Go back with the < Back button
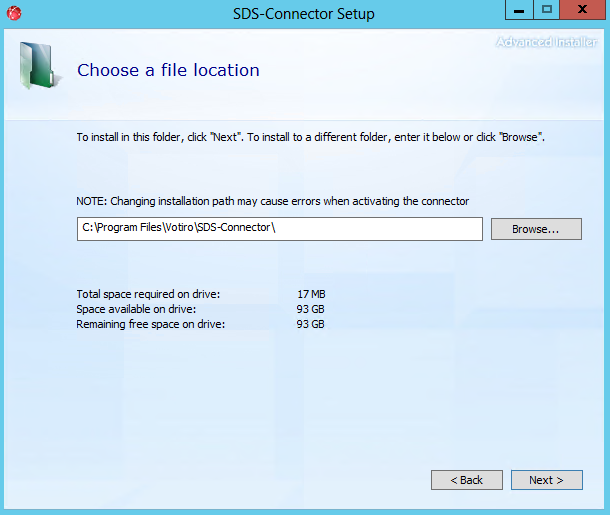This screenshot has height=515, width=610. [x=466, y=480]
